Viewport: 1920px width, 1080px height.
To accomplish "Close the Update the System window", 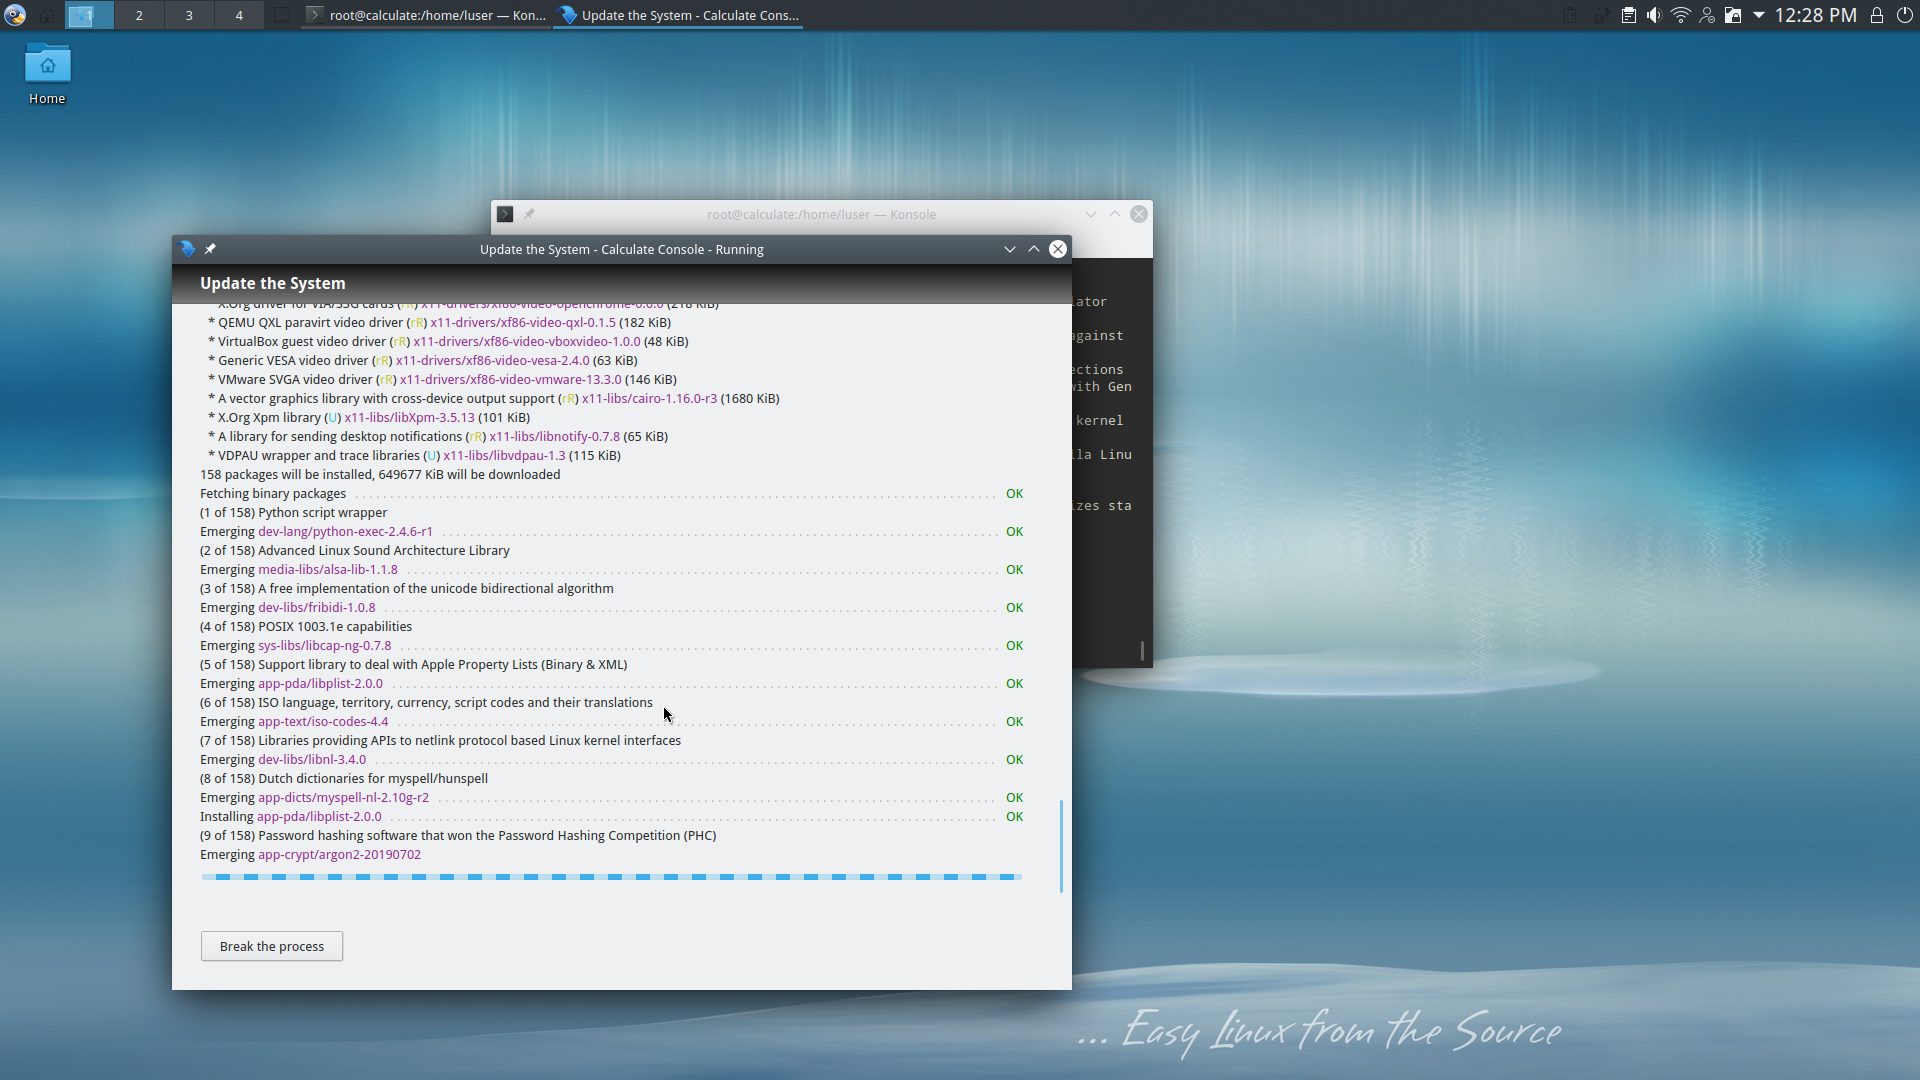I will [x=1058, y=249].
